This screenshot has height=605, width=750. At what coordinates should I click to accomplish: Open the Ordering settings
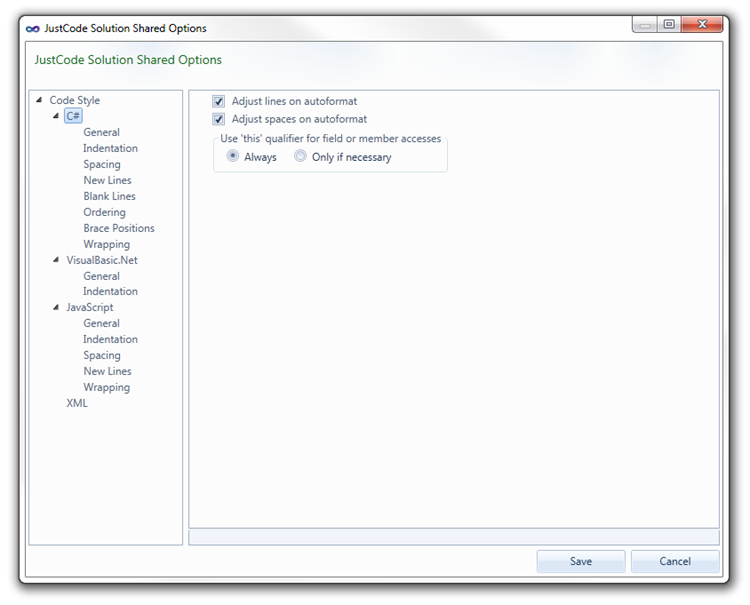tap(104, 212)
